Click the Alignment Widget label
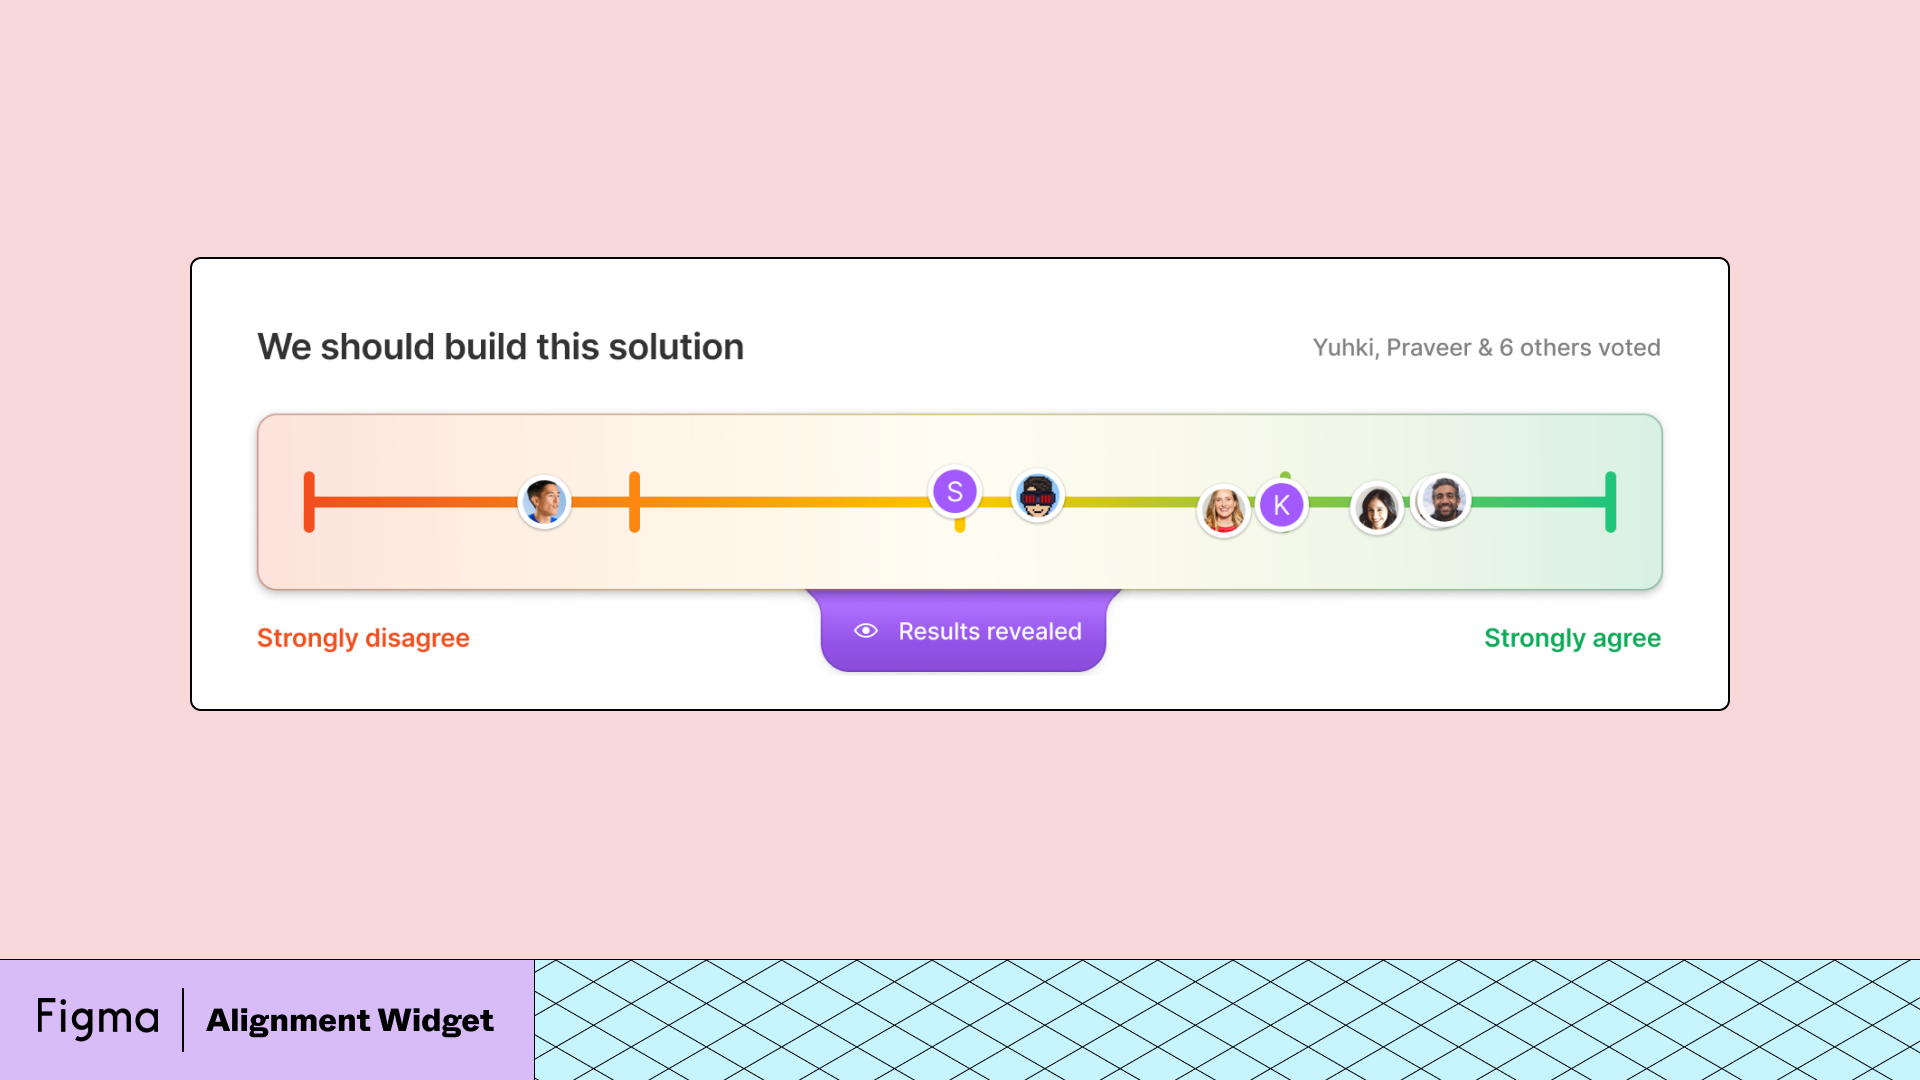The height and width of the screenshot is (1080, 1920). click(x=350, y=1020)
